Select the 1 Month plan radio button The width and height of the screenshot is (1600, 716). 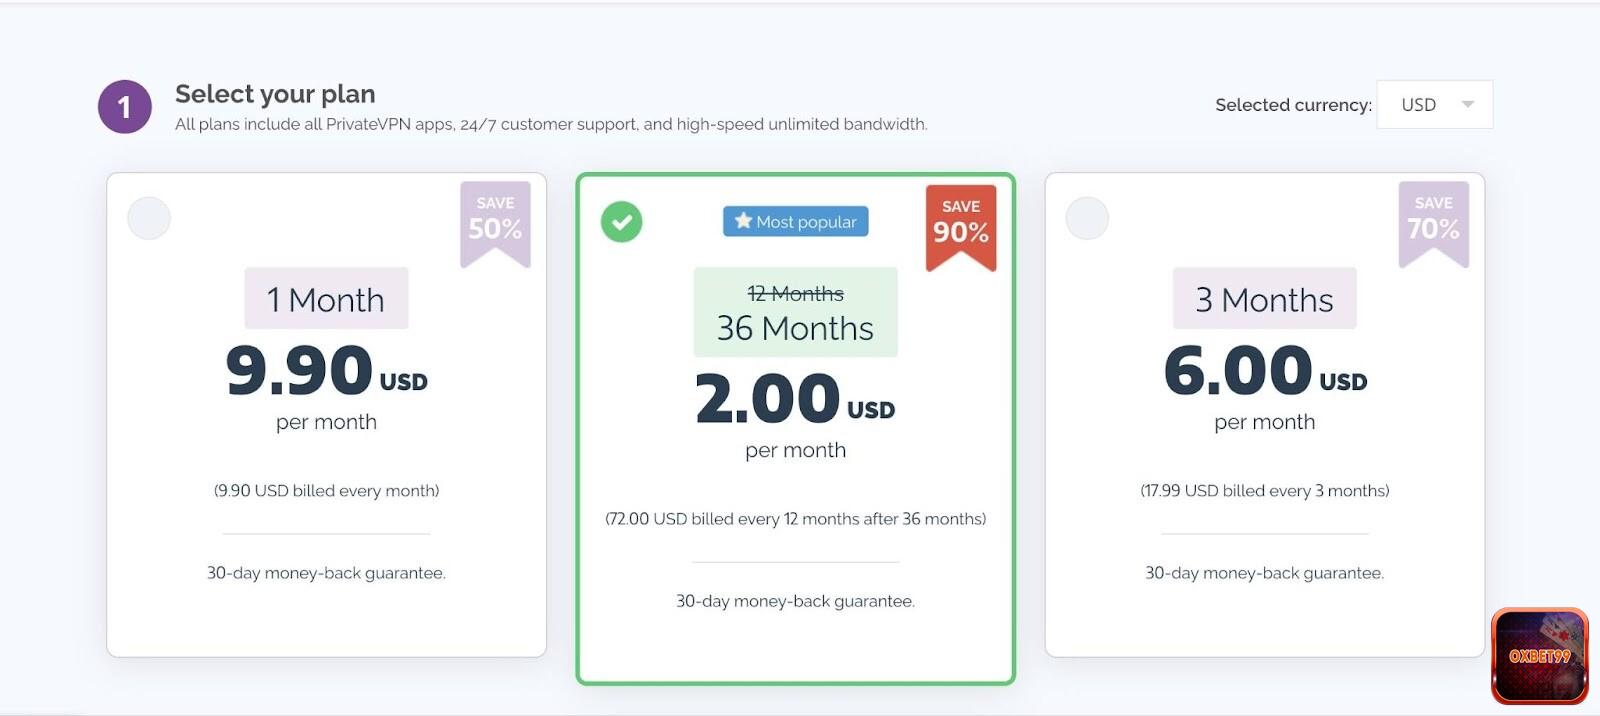149,218
